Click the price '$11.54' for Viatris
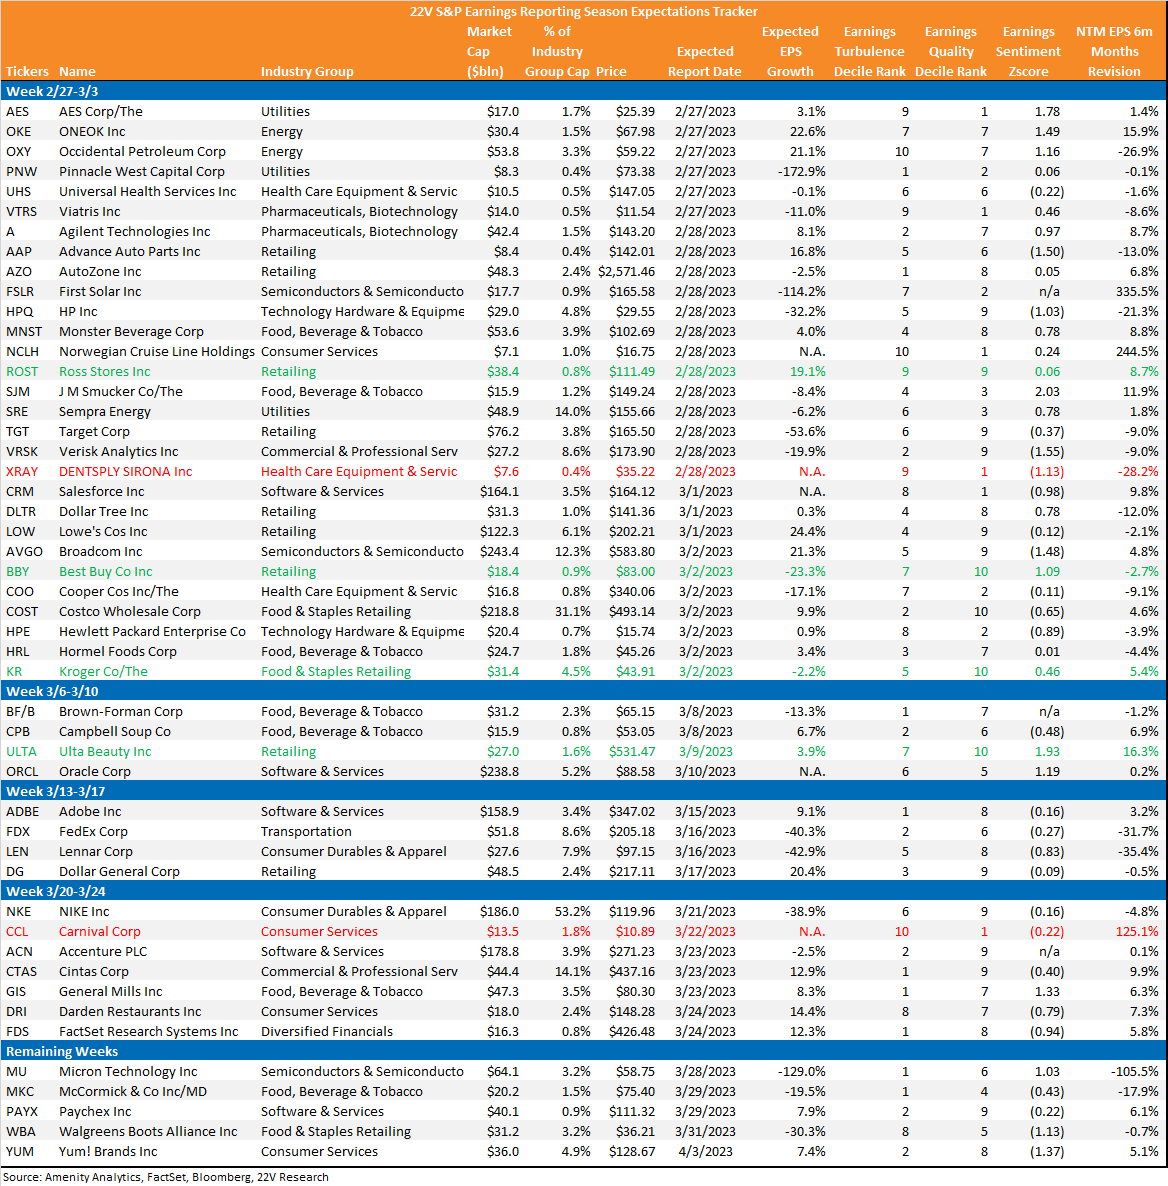Viewport: 1168px width, 1186px height. tap(635, 212)
